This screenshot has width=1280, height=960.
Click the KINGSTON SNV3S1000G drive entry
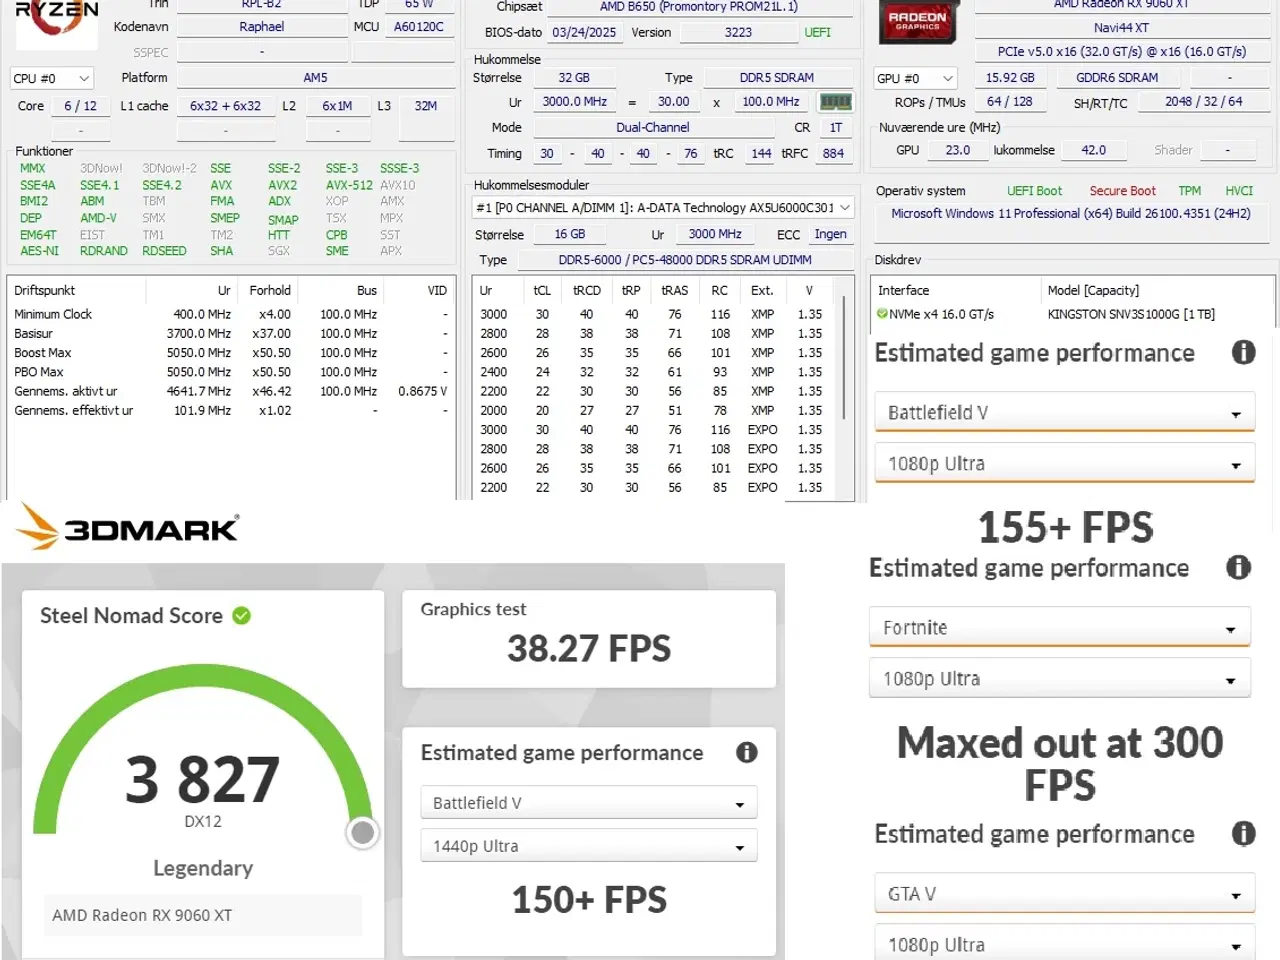[1131, 314]
